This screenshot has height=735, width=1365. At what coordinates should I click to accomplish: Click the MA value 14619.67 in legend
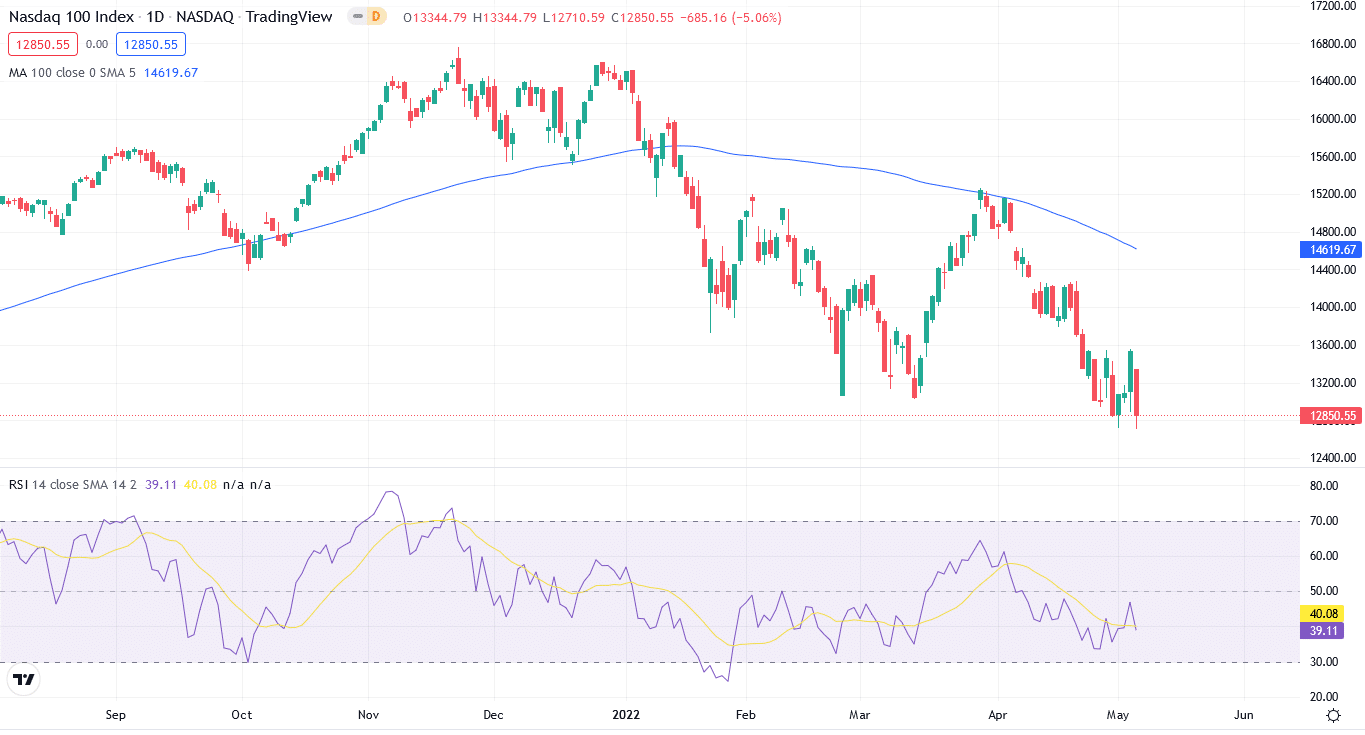pyautogui.click(x=171, y=73)
